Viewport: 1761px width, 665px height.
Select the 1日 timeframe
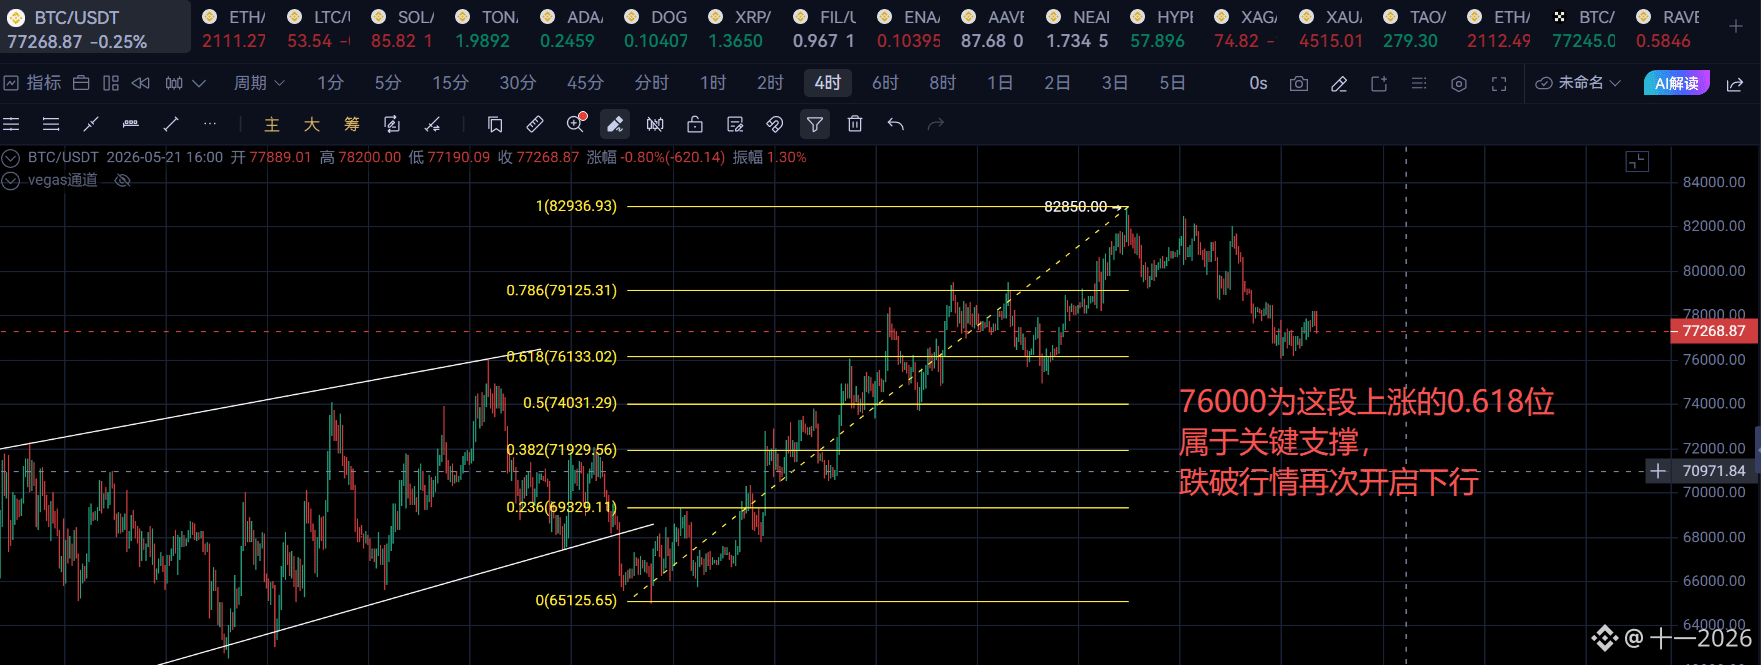(1000, 83)
